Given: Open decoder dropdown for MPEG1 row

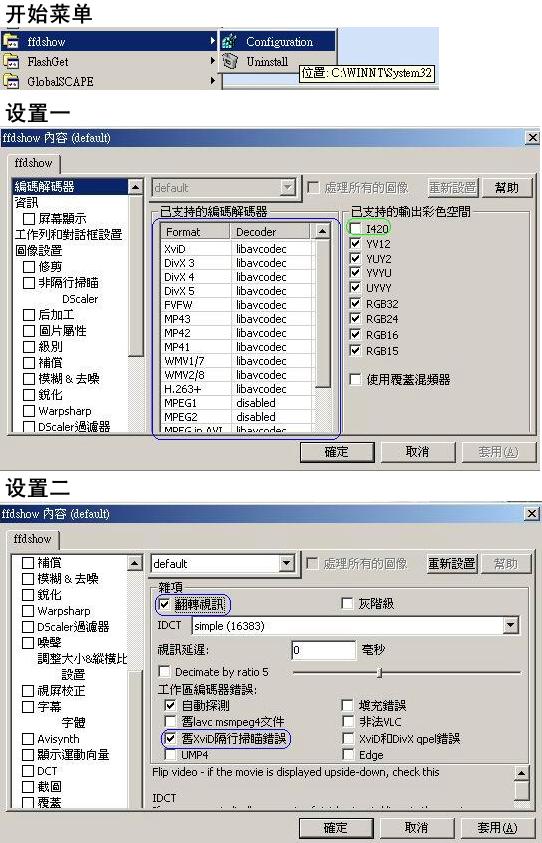Looking at the screenshot, I should [x=272, y=403].
